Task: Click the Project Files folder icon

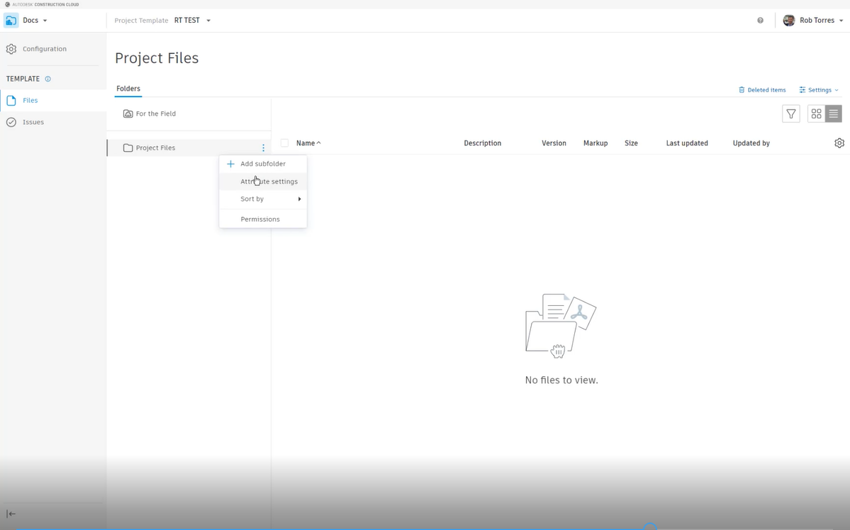Action: pos(128,148)
